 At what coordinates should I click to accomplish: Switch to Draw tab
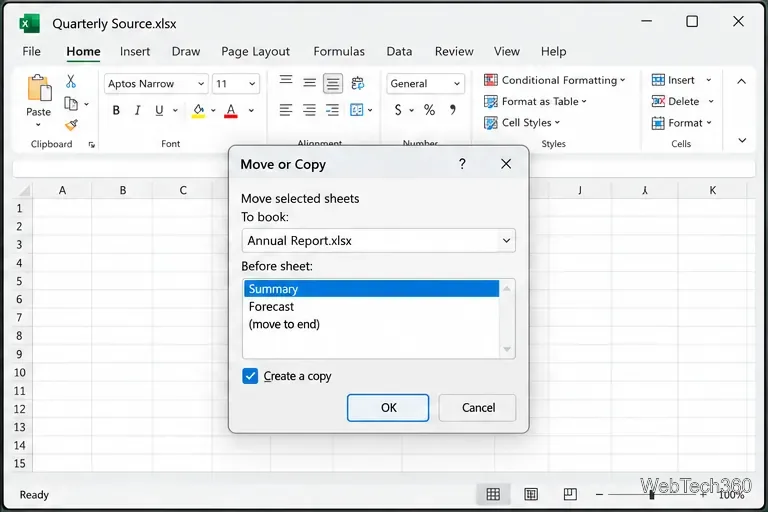pos(186,51)
